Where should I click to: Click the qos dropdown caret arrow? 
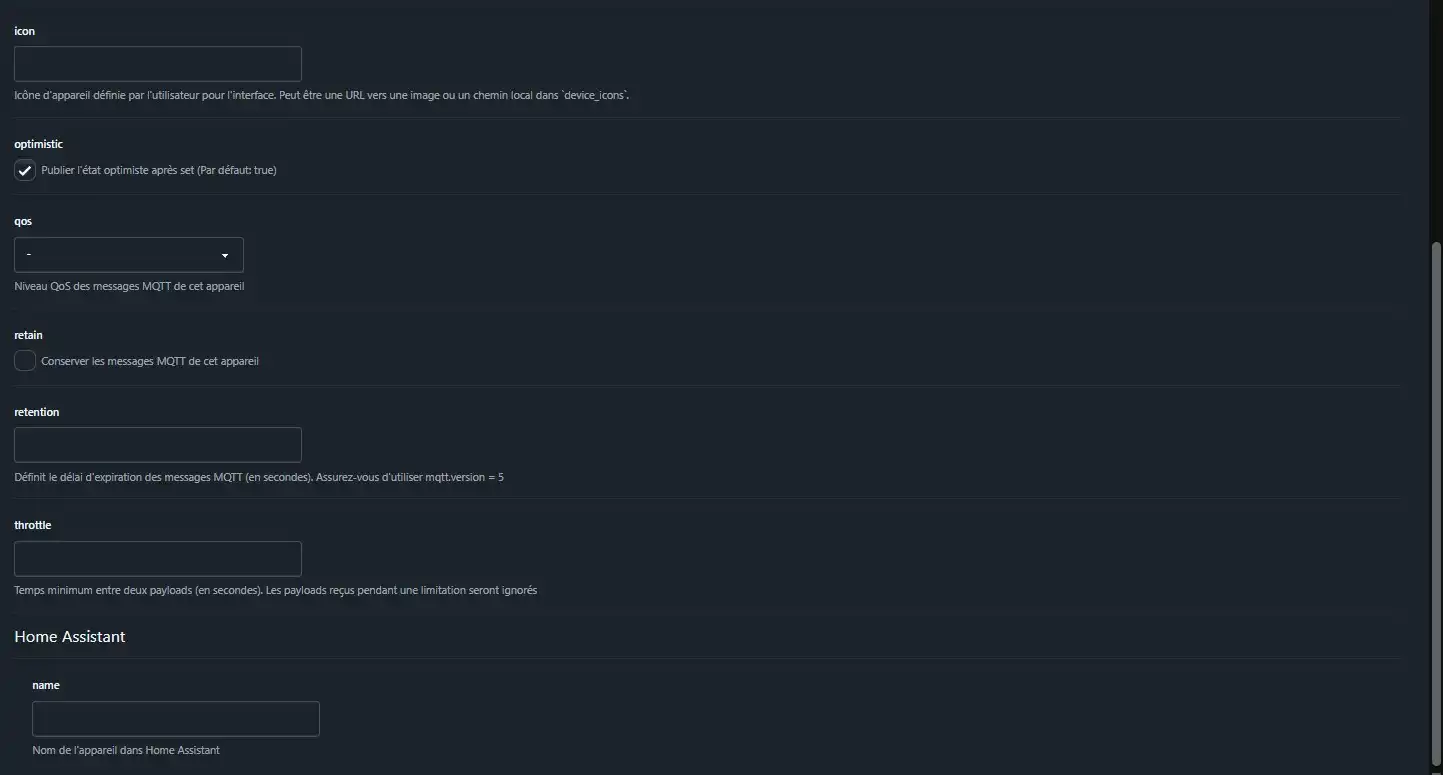[x=225, y=256]
